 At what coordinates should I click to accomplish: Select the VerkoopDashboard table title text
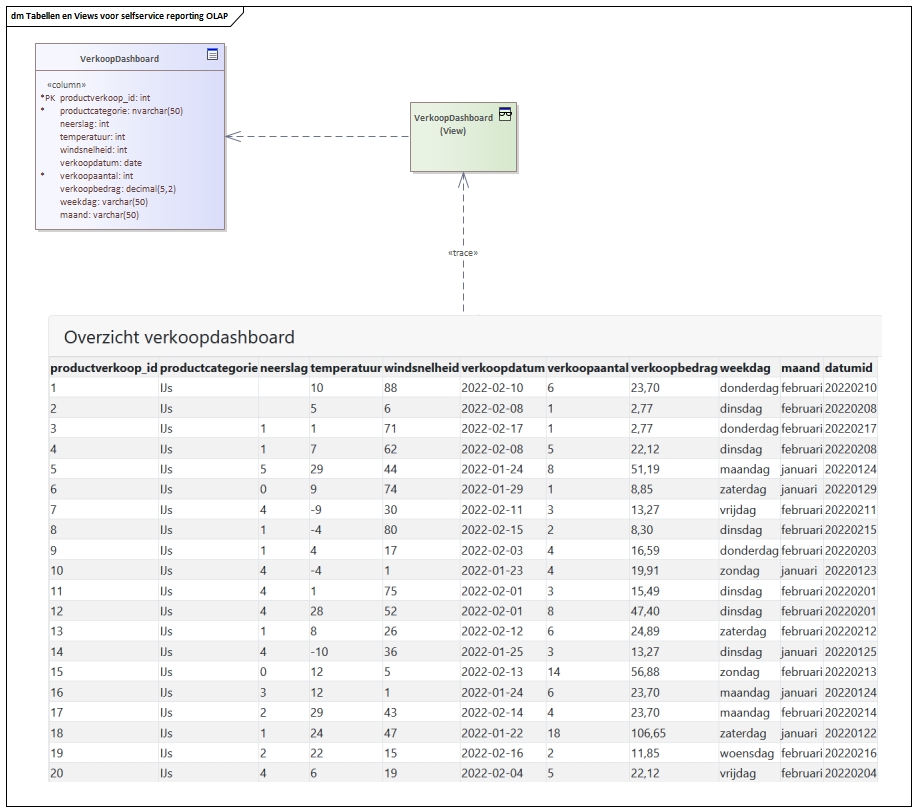tap(119, 59)
